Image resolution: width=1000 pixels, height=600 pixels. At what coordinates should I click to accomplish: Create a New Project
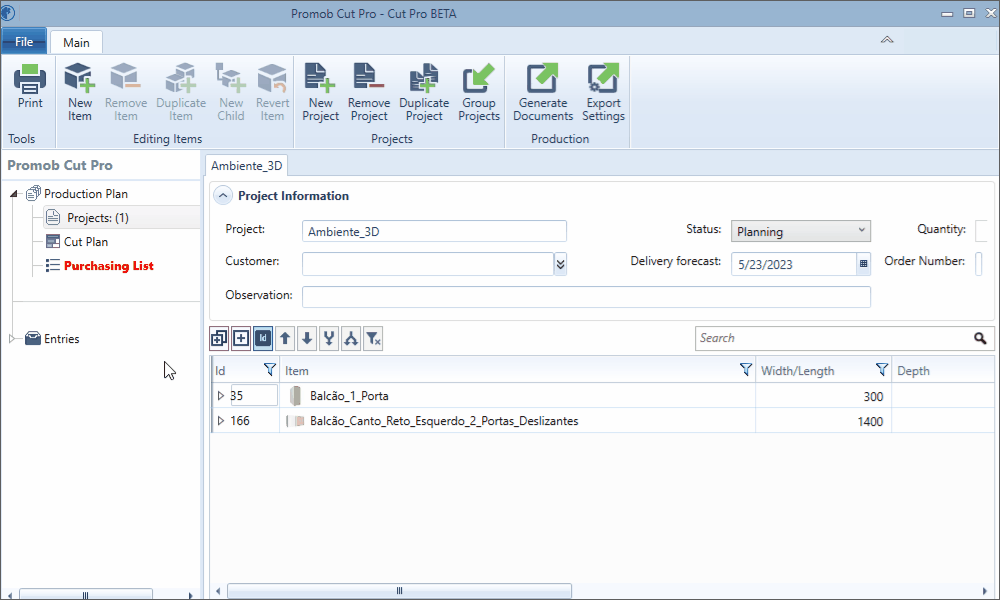[x=320, y=92]
